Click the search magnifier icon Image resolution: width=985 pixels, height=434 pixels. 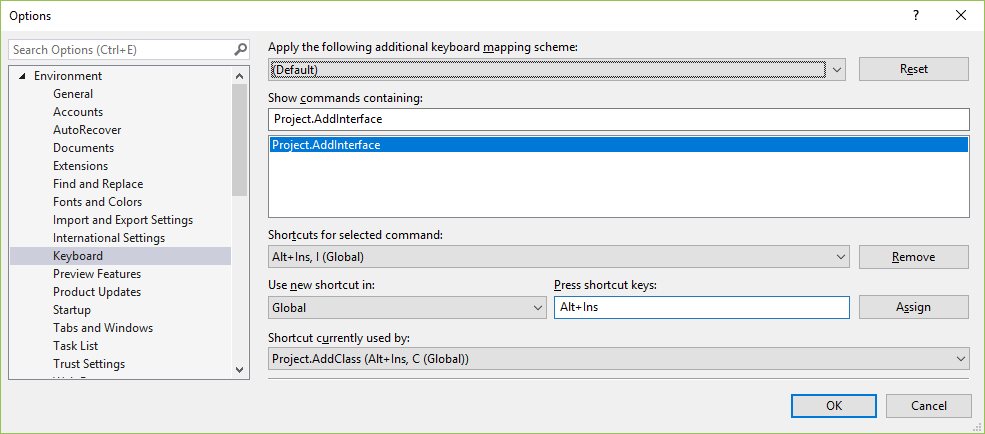click(240, 49)
